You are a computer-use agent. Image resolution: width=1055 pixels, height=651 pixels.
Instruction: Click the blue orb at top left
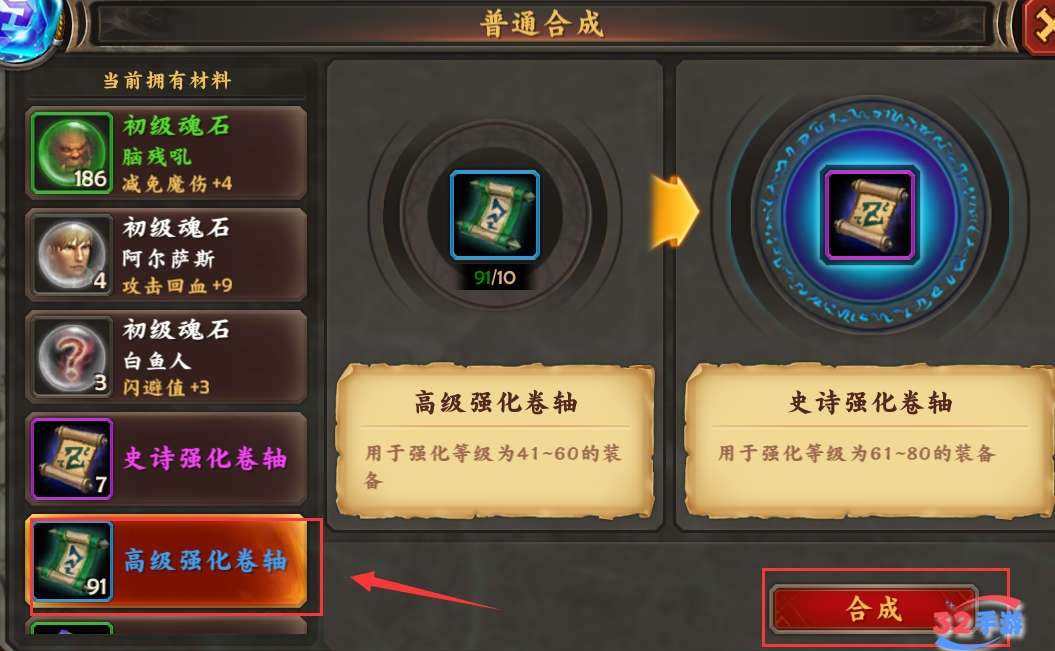tap(28, 28)
